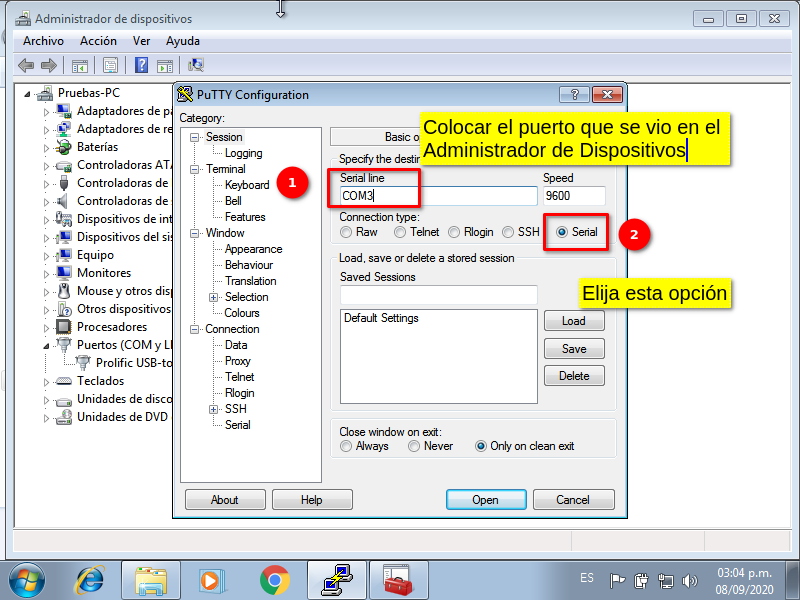Click the Back arrow toolbar icon
The width and height of the screenshot is (800, 600).
tap(25, 65)
